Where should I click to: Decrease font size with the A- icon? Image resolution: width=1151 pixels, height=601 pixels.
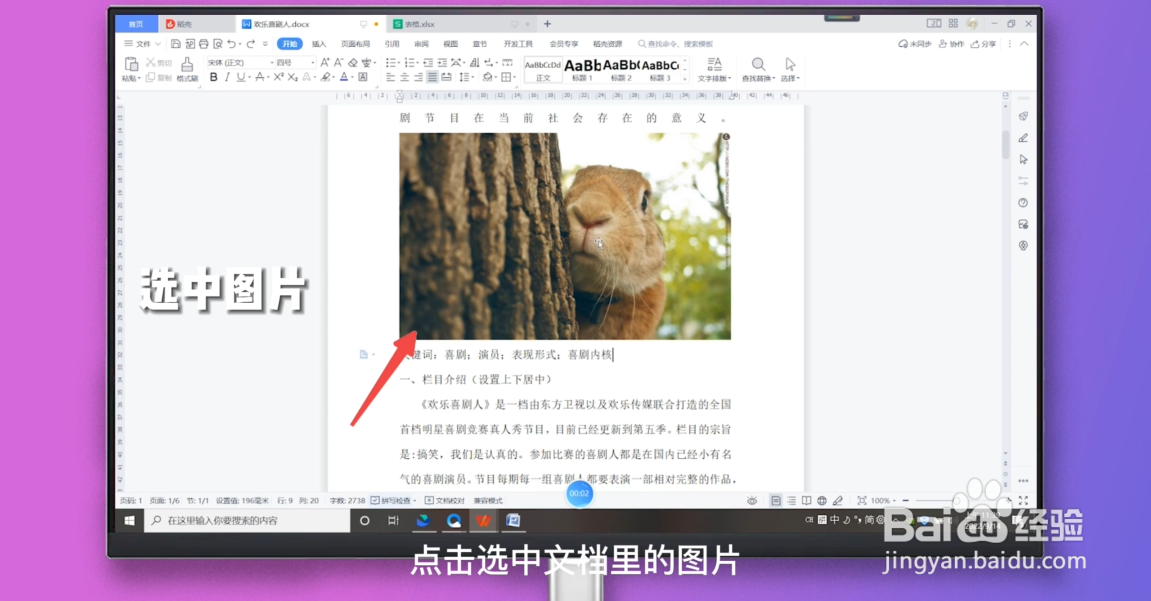338,62
